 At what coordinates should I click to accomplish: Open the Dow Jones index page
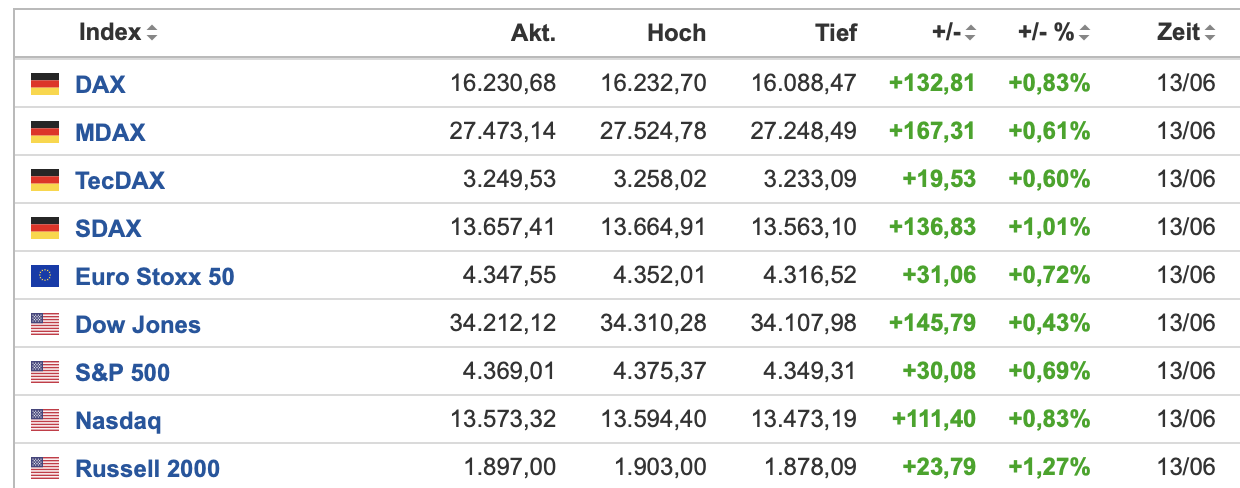click(x=138, y=324)
